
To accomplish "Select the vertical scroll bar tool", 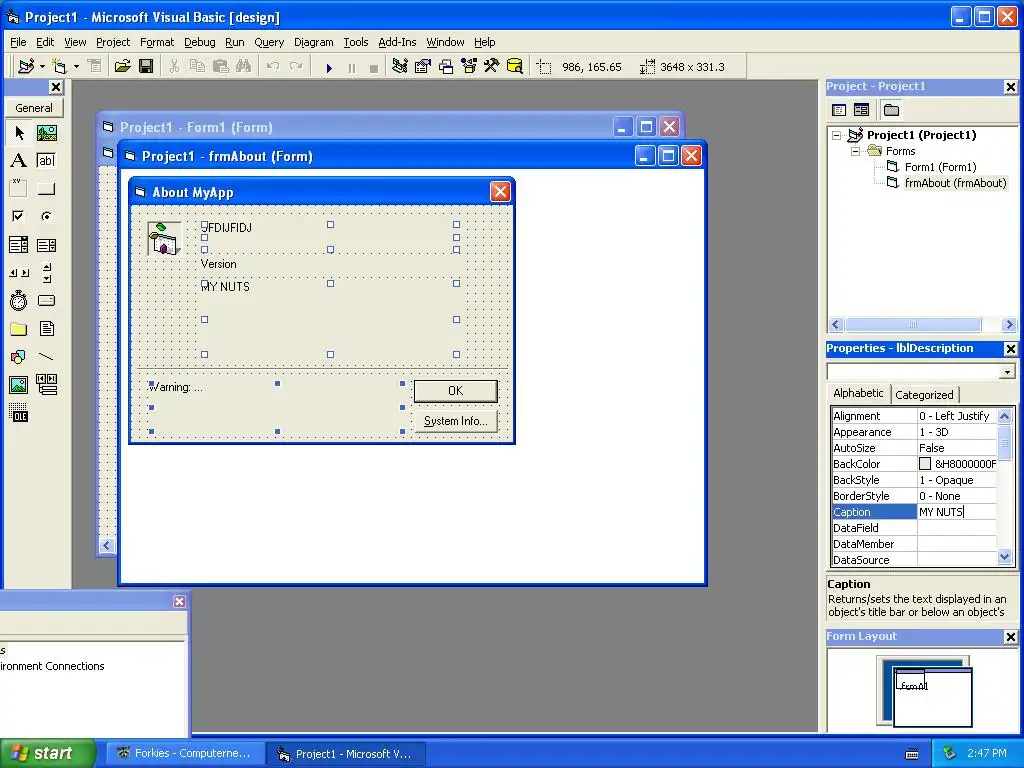I will coord(46,273).
